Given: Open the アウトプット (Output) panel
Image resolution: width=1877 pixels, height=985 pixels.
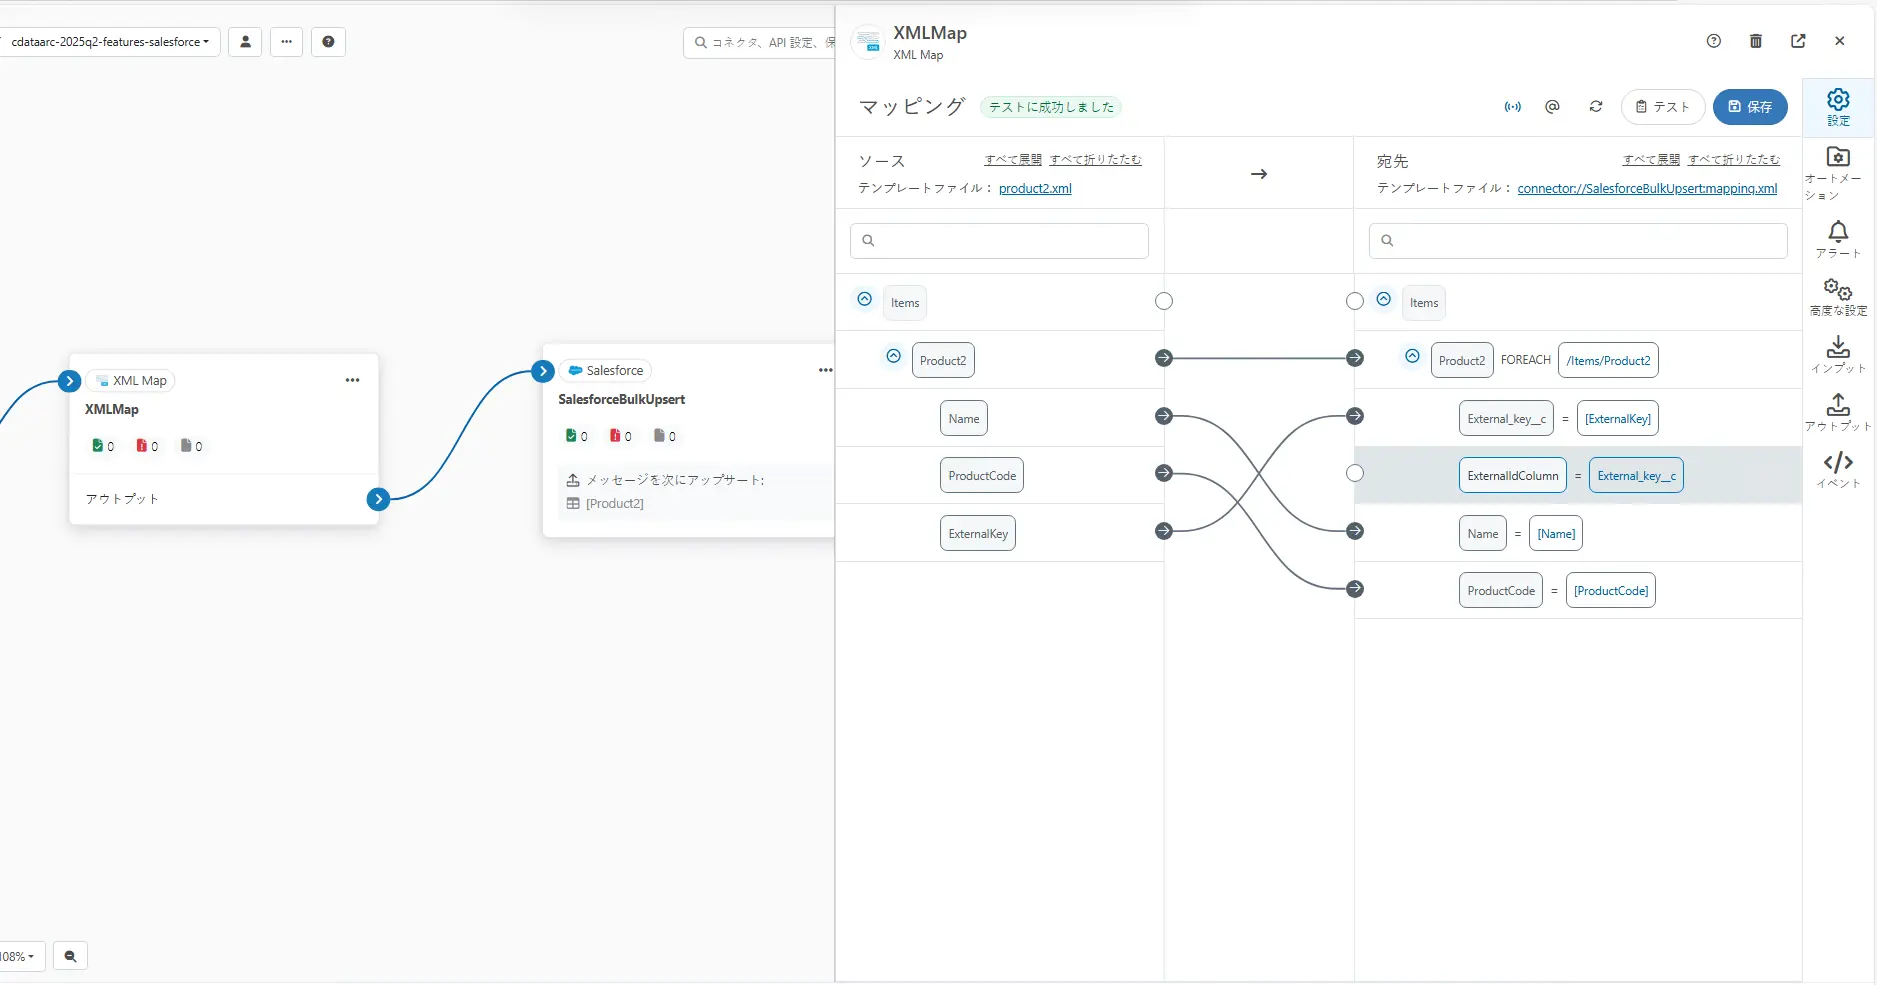Looking at the screenshot, I should (x=1838, y=411).
